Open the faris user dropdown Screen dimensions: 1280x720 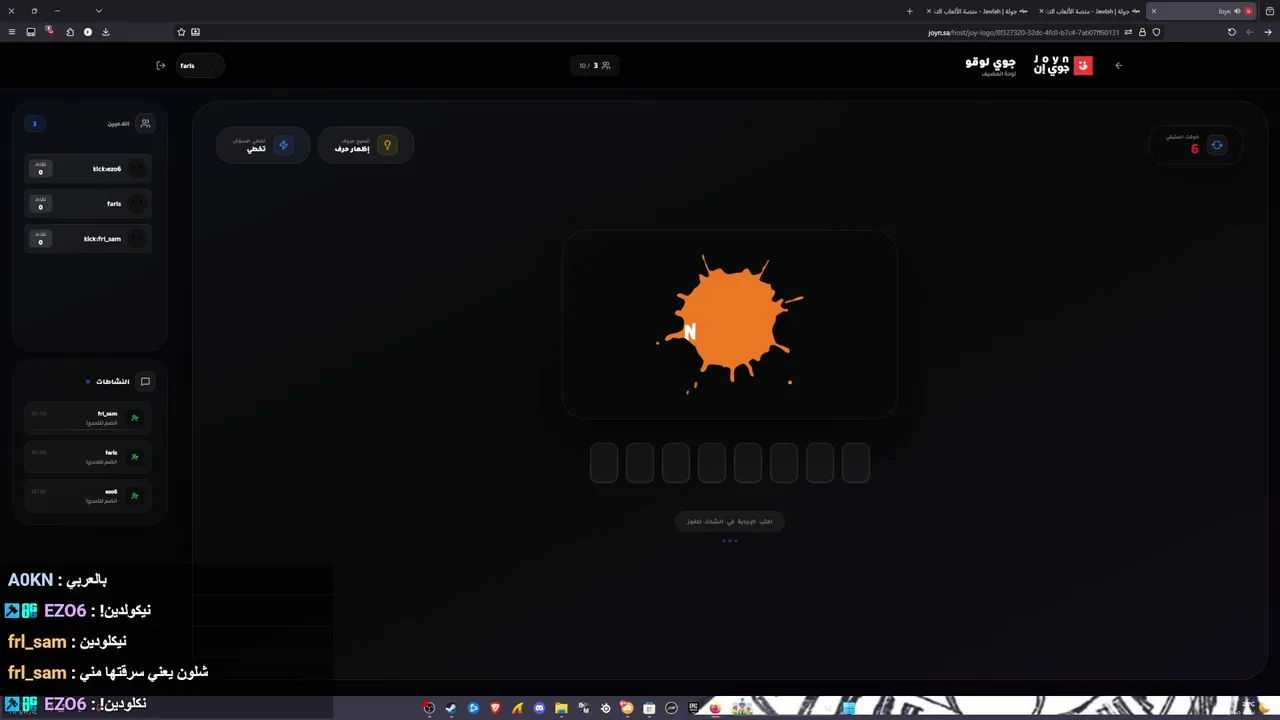coord(199,66)
